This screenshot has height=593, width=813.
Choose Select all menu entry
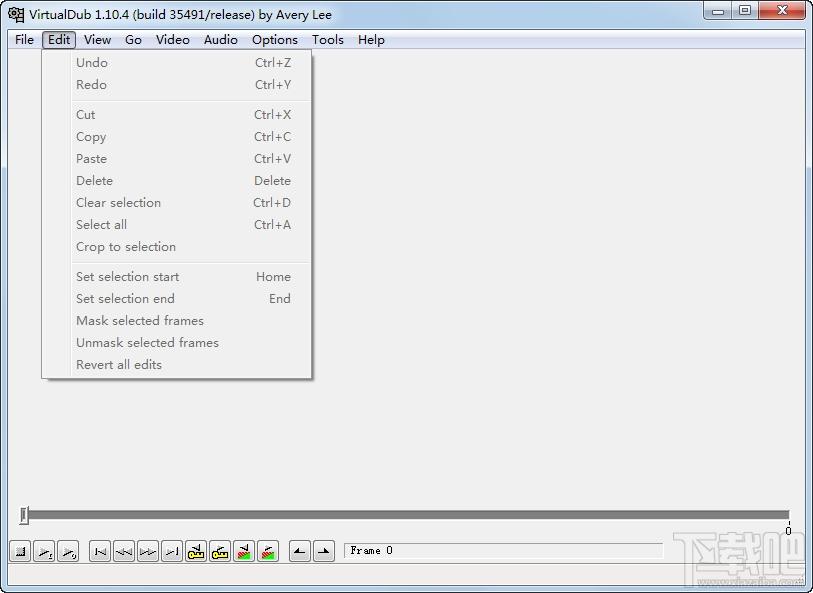(x=177, y=225)
